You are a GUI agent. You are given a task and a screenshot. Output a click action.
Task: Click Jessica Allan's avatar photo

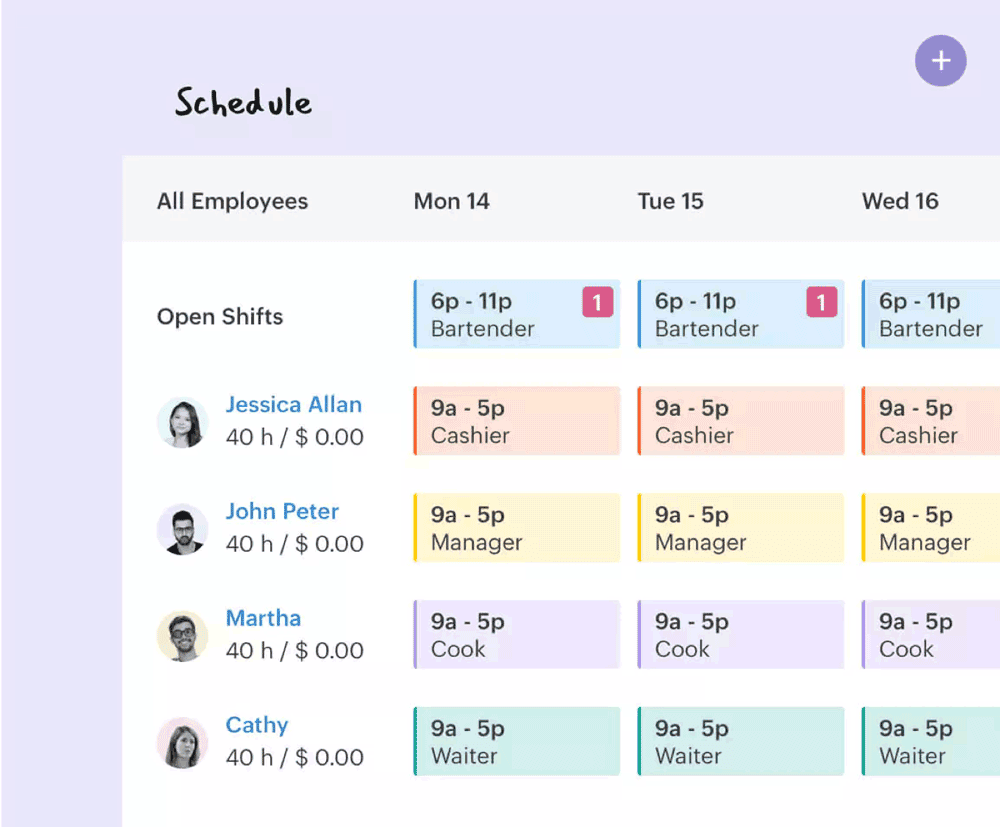pos(182,422)
